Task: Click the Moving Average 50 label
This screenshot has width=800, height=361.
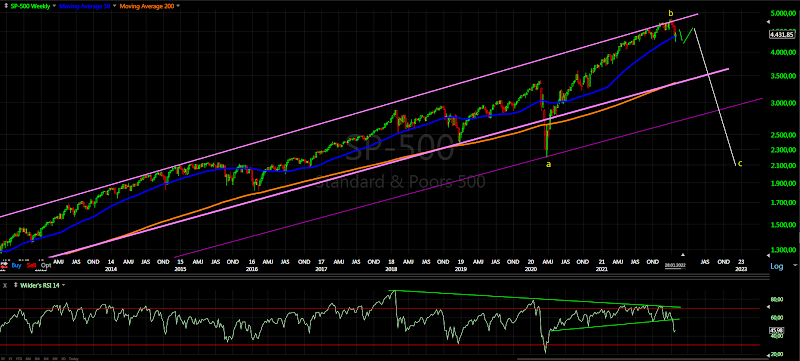Action: tap(85, 6)
